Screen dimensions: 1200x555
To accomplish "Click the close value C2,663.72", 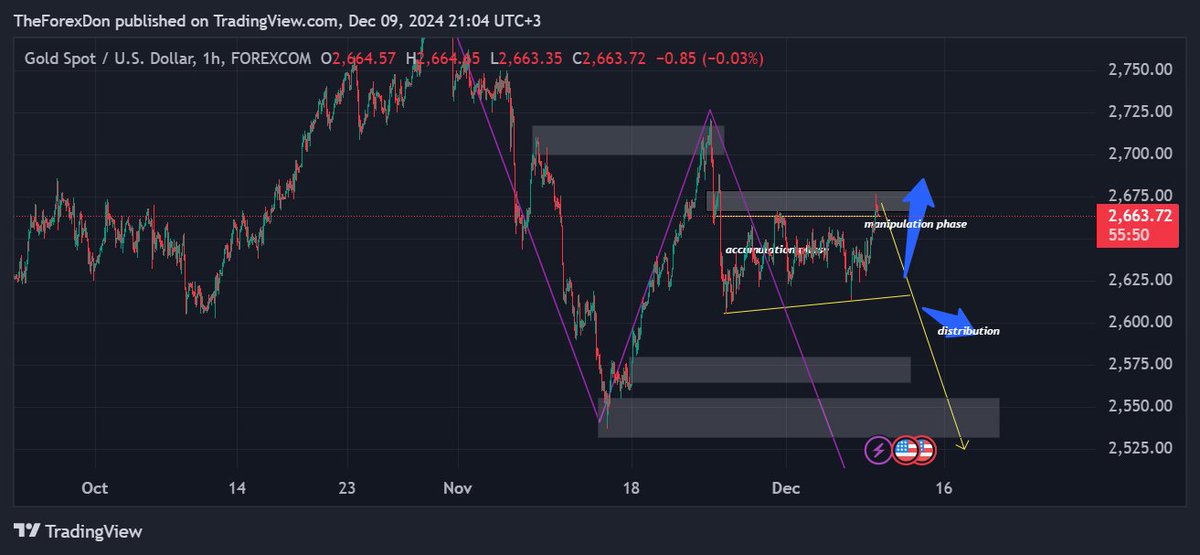I will pos(610,59).
